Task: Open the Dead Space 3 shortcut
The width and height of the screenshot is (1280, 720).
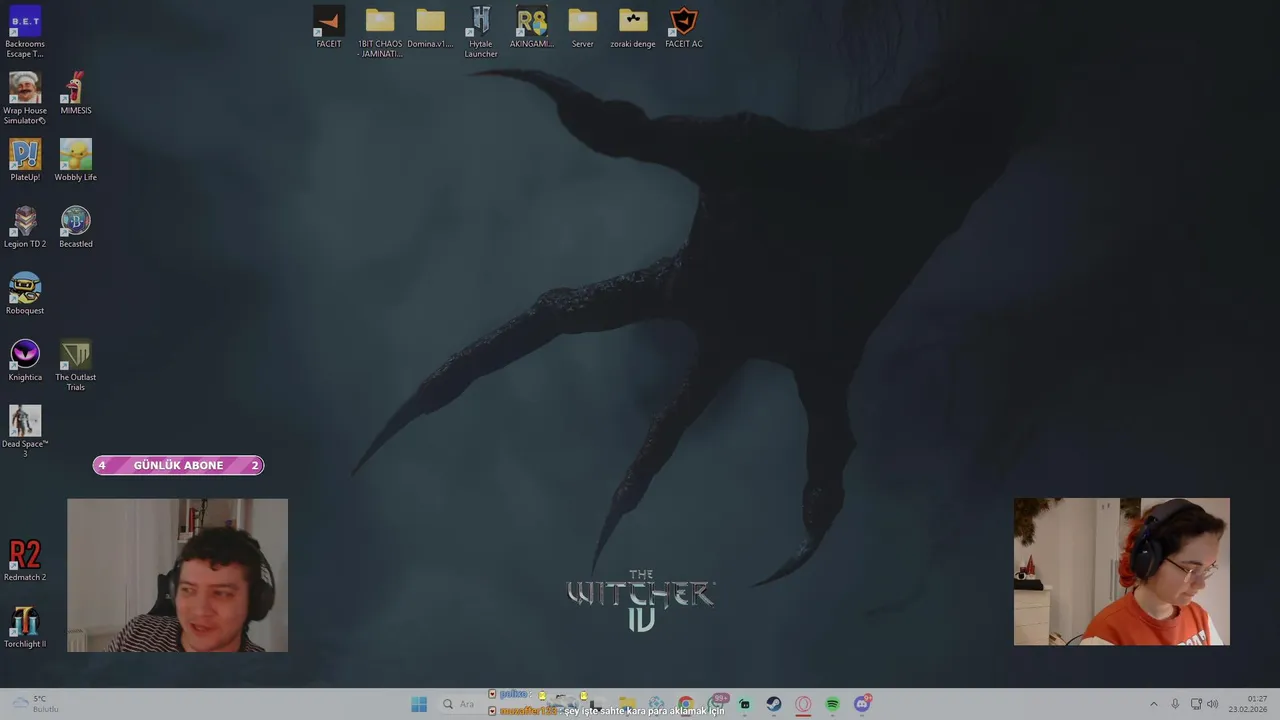Action: pos(25,431)
